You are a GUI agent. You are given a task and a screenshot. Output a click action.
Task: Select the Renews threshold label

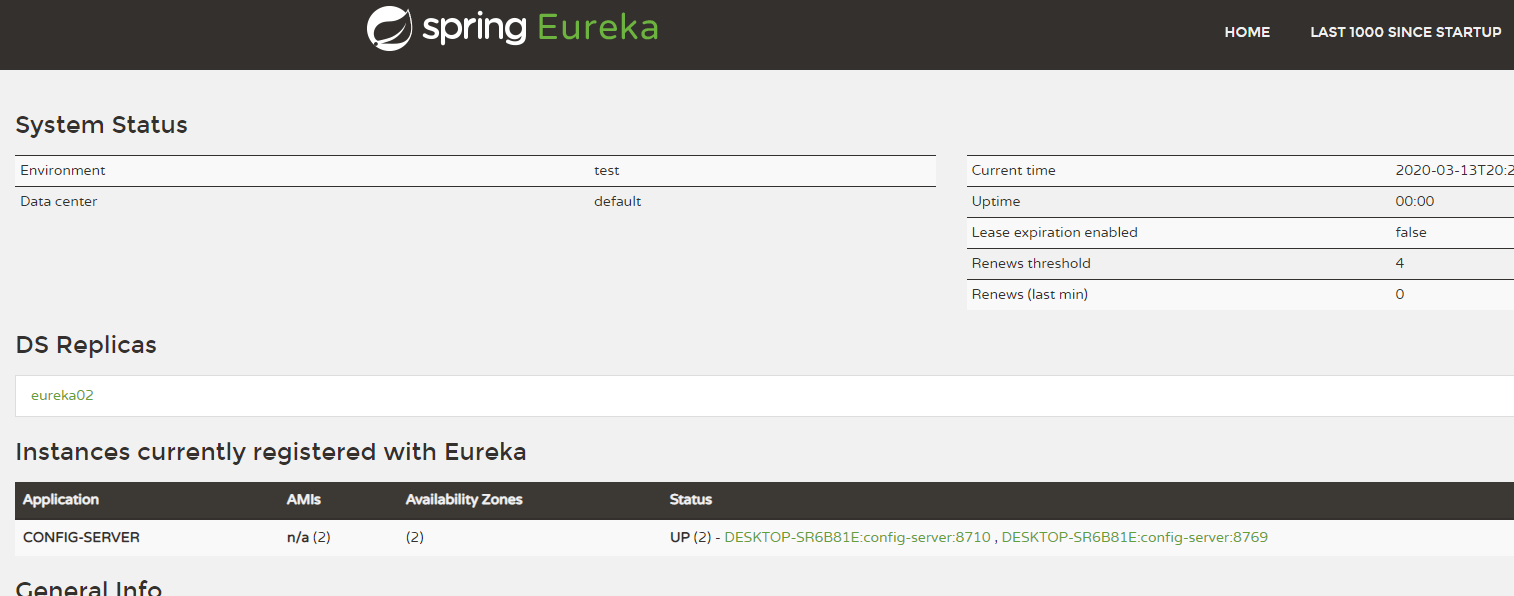point(1031,263)
